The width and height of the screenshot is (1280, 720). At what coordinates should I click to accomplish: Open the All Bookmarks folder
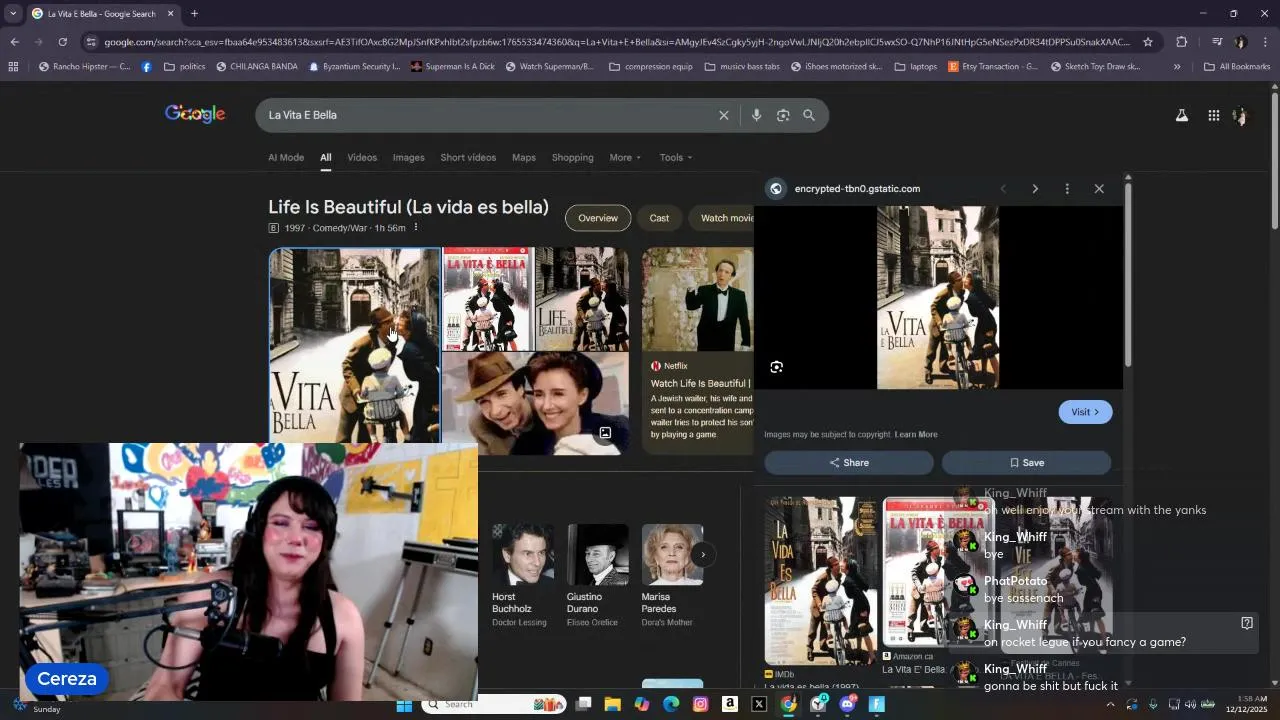[1237, 67]
